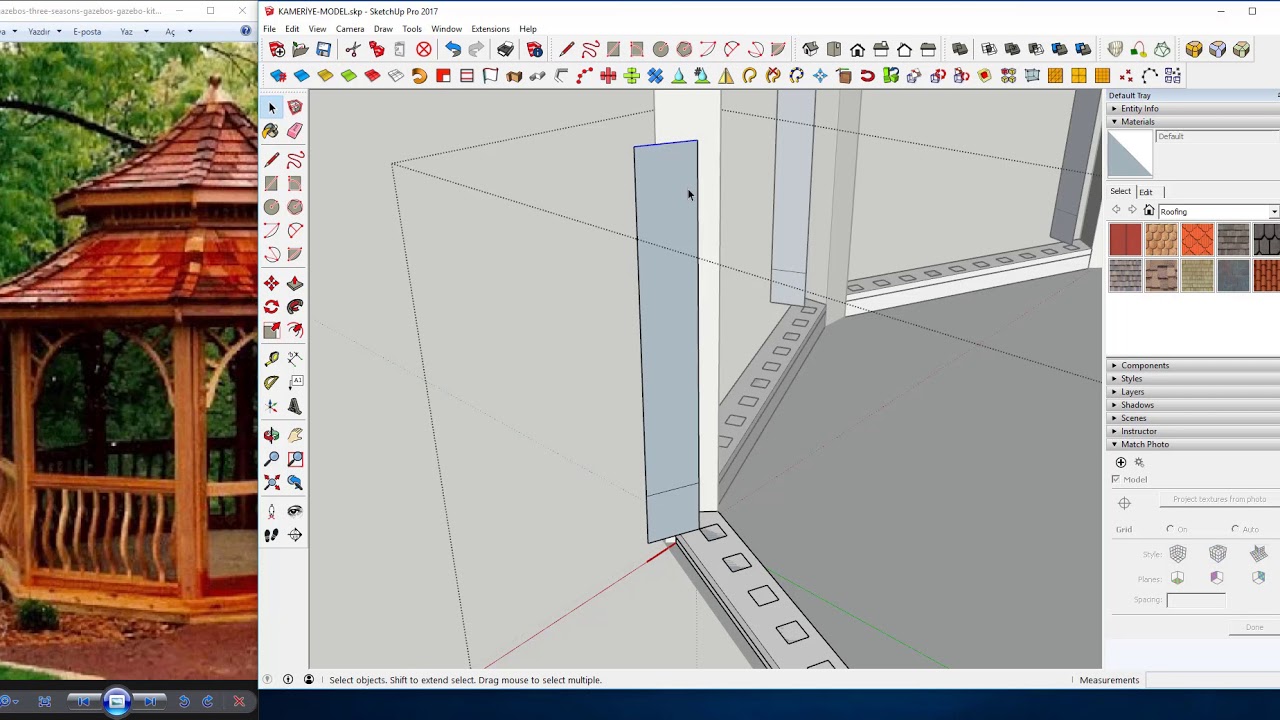Select the Eraser tool
The height and width of the screenshot is (720, 1280).
point(295,131)
